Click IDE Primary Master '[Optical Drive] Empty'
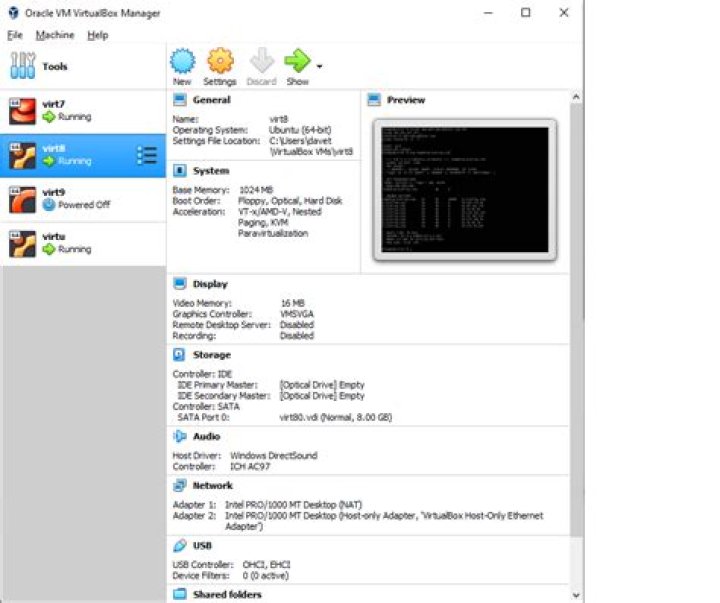This screenshot has height=603, width=720. (322, 385)
